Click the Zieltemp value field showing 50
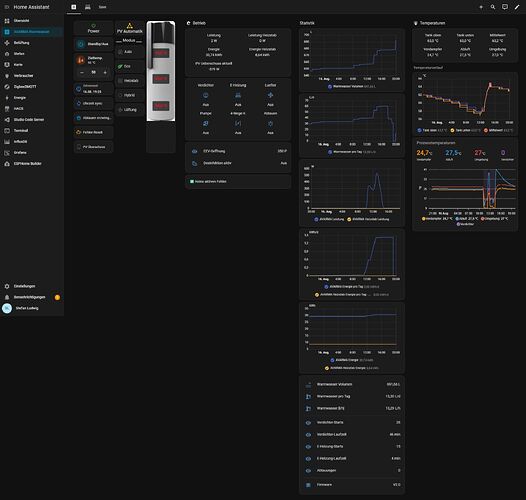526x500 pixels. (94, 72)
